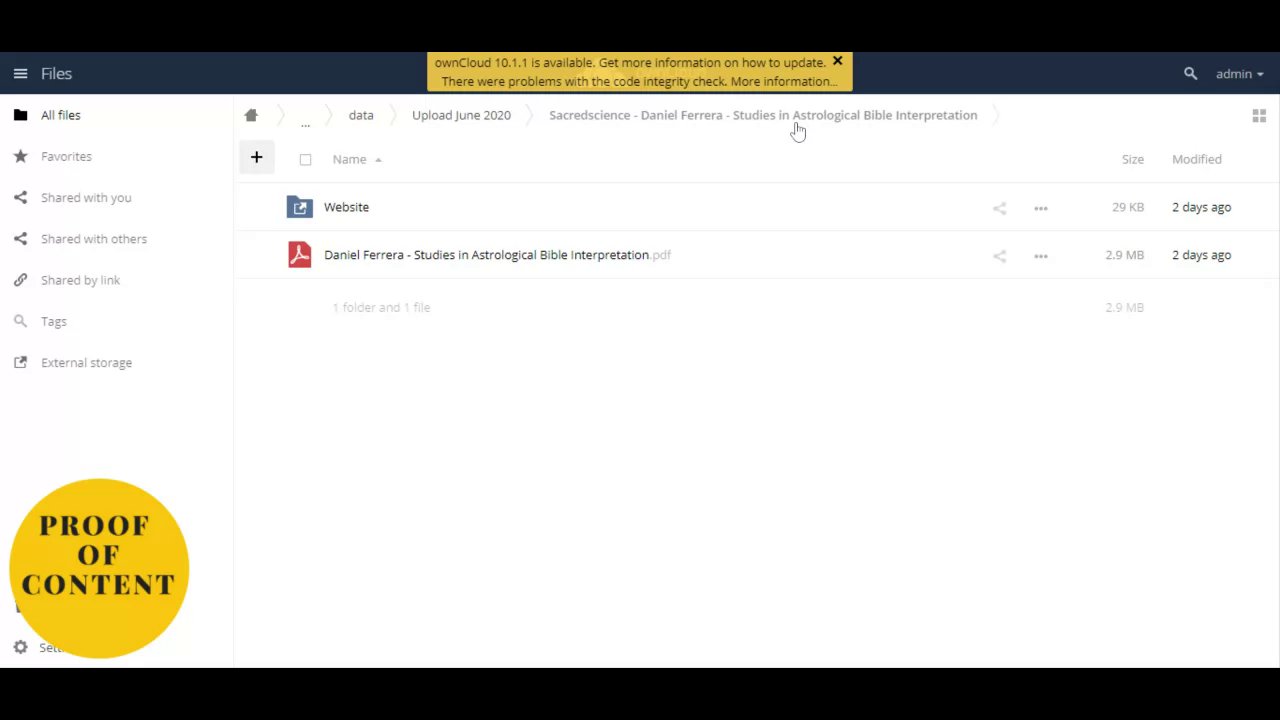
Task: Click the PDF file icon
Action: (x=299, y=255)
